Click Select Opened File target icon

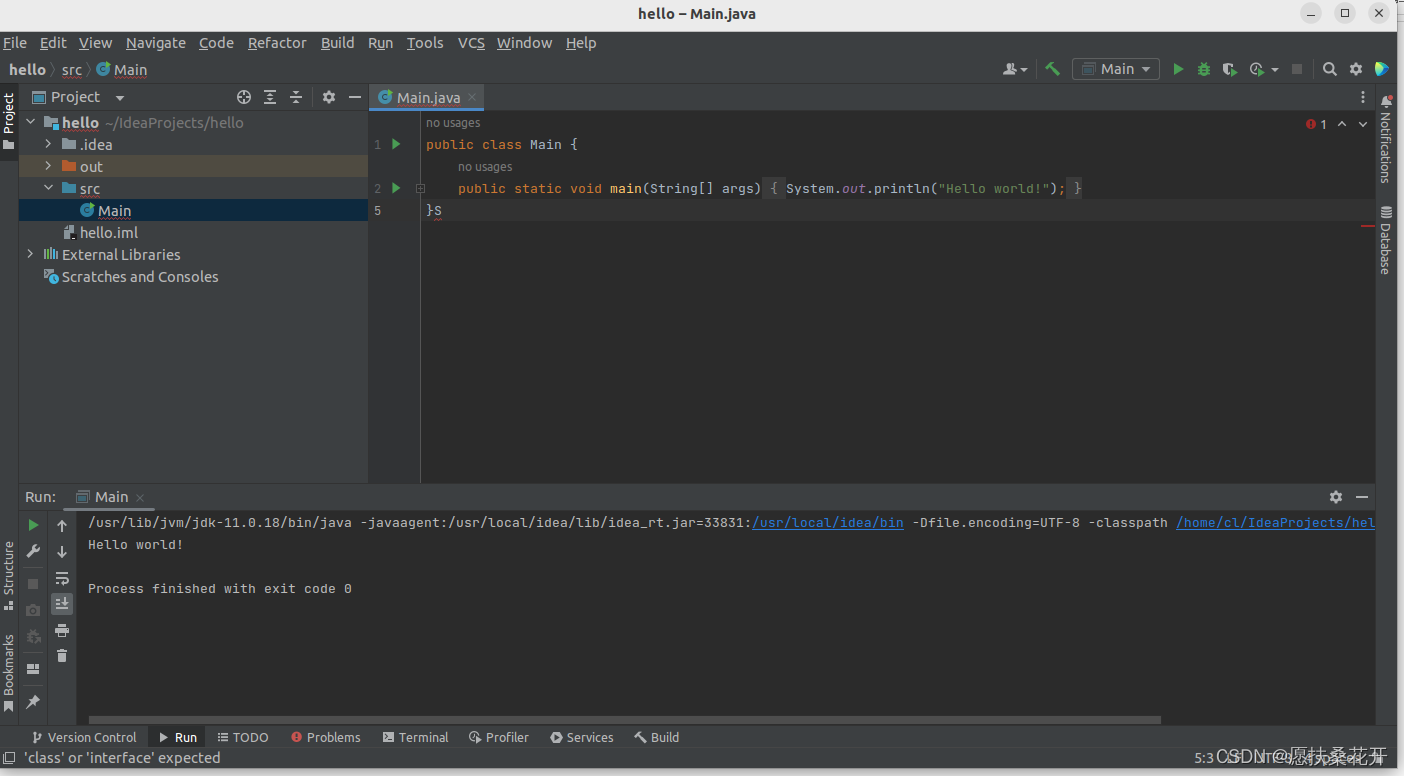244,97
